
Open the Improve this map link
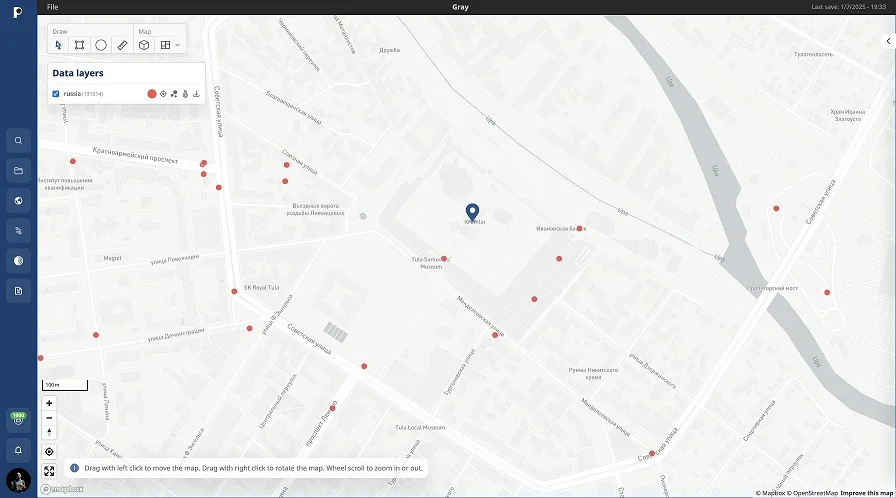(866, 493)
